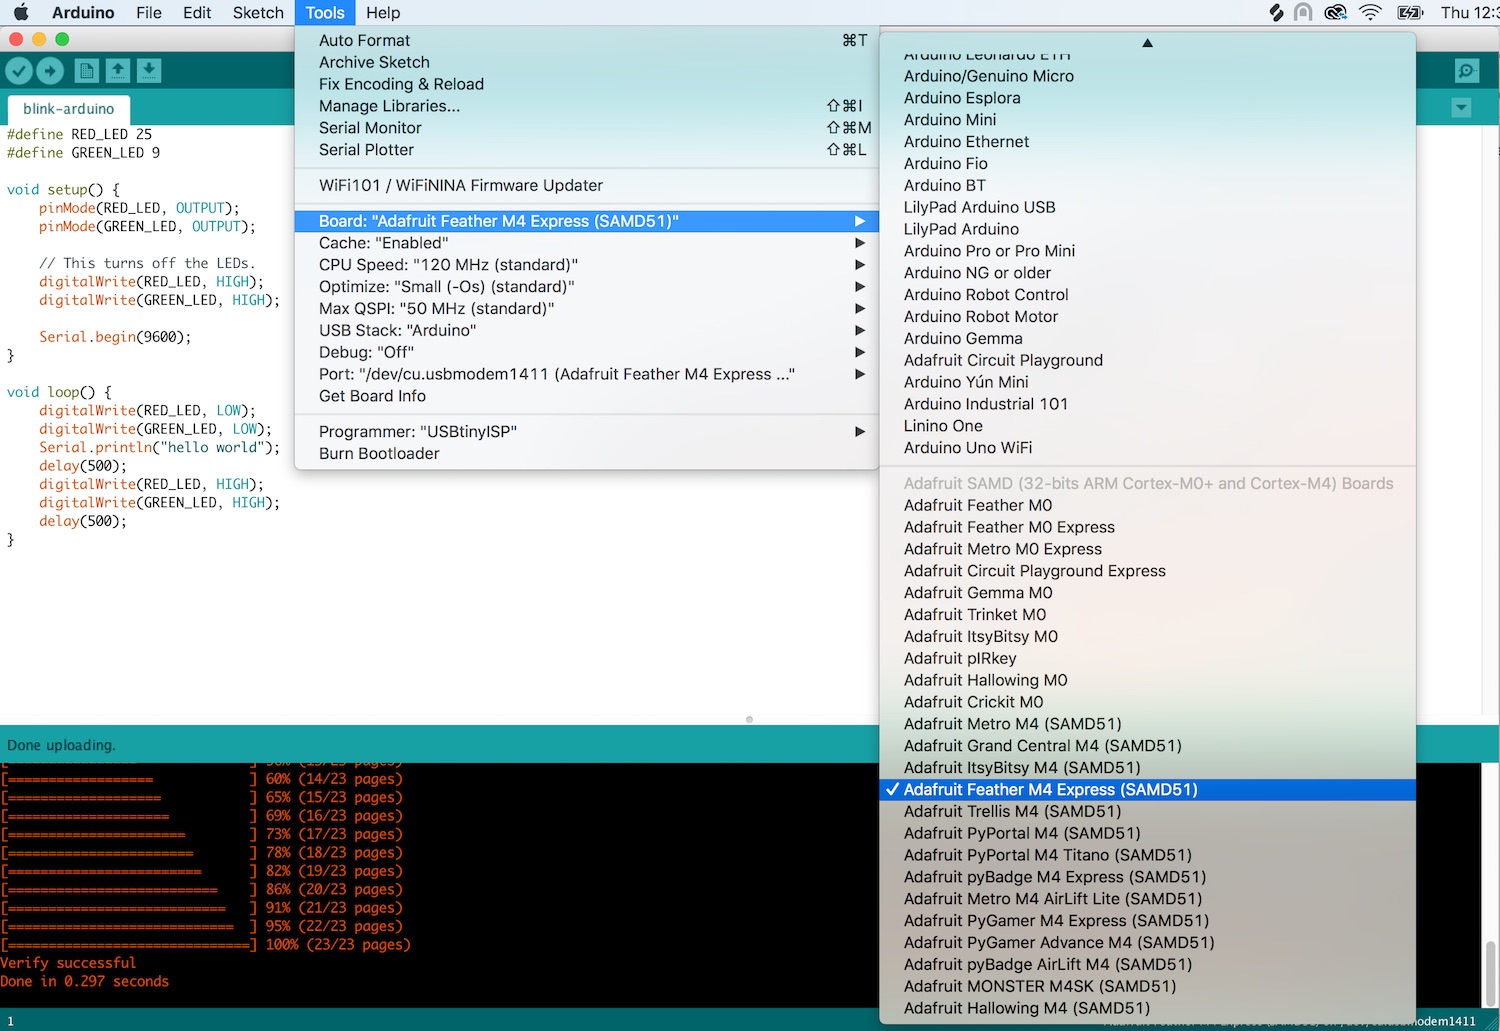Expand the Max QSPI submenu

[587, 309]
